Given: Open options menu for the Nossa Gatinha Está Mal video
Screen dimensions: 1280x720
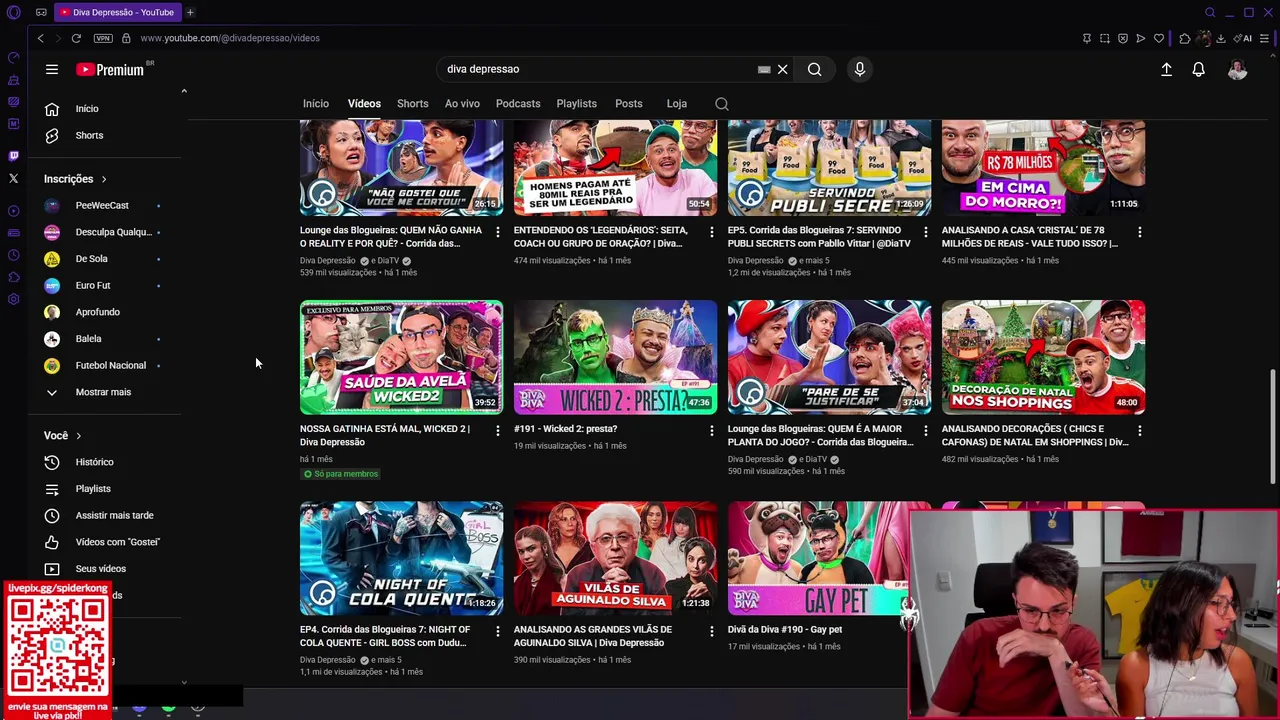Looking at the screenshot, I should 497,431.
